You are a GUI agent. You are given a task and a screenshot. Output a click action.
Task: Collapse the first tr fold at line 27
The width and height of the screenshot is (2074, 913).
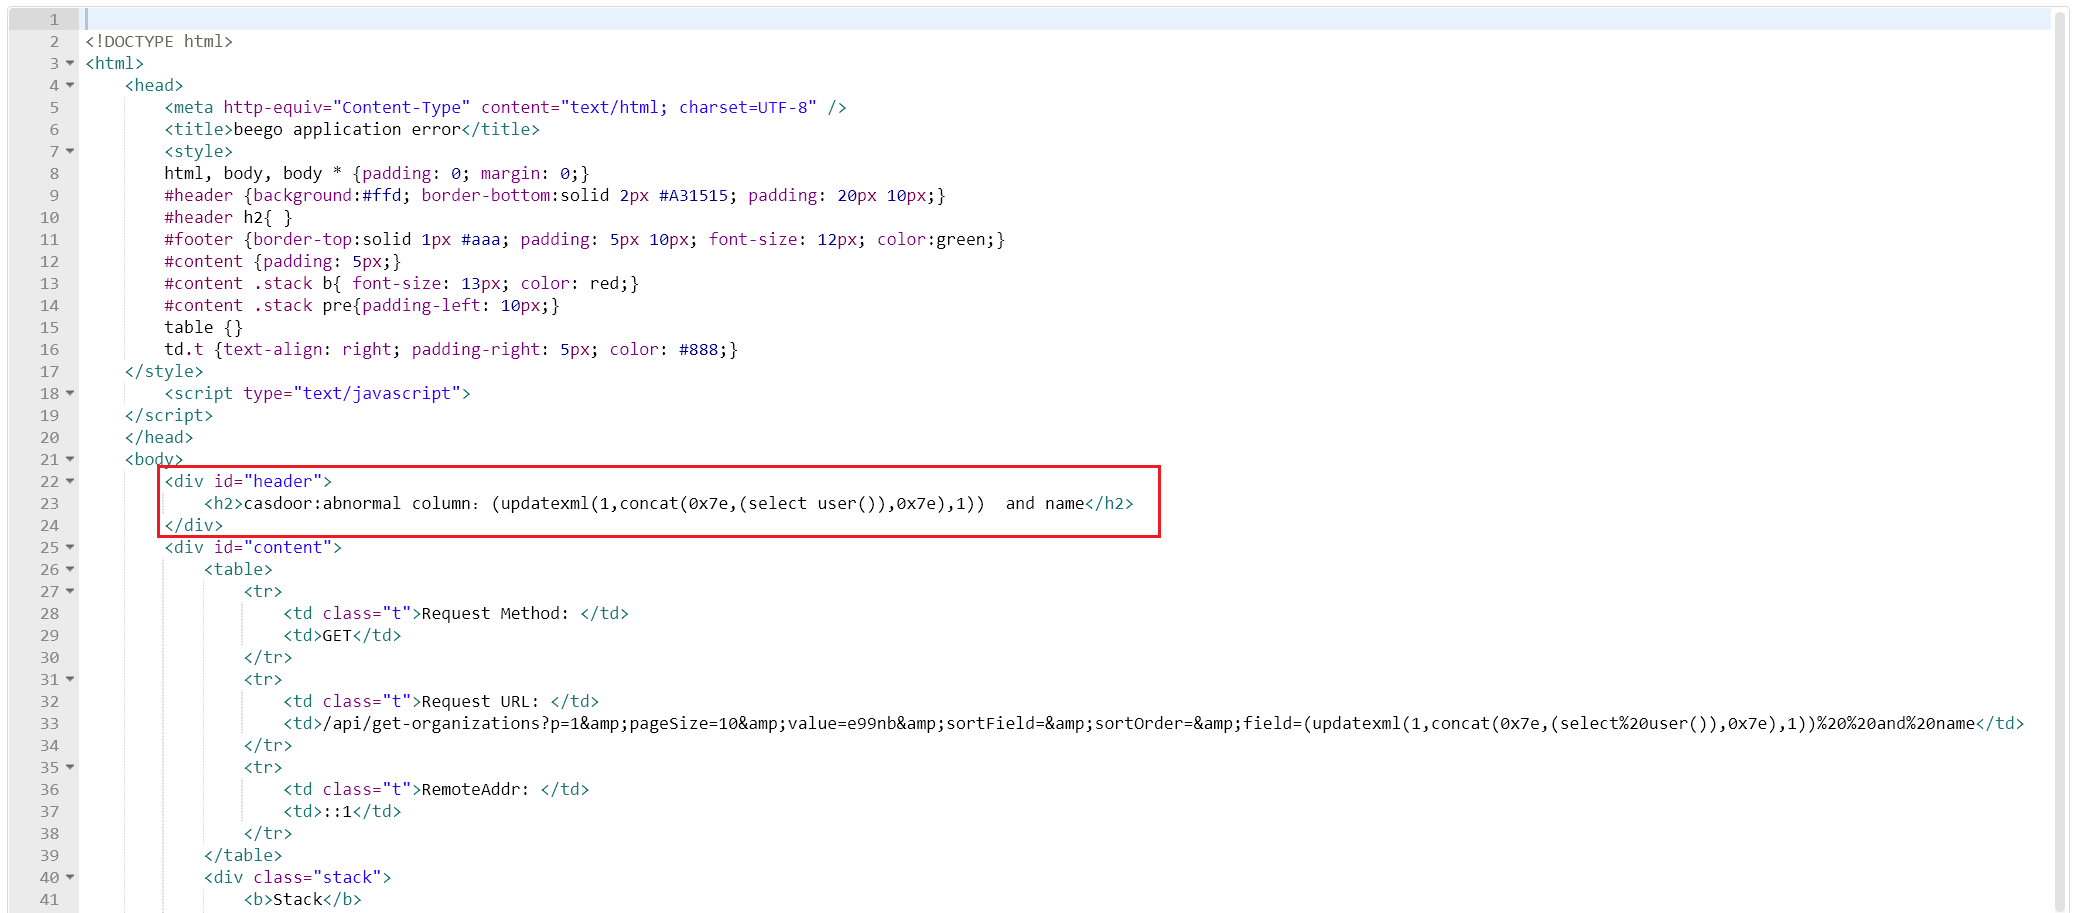tap(70, 591)
